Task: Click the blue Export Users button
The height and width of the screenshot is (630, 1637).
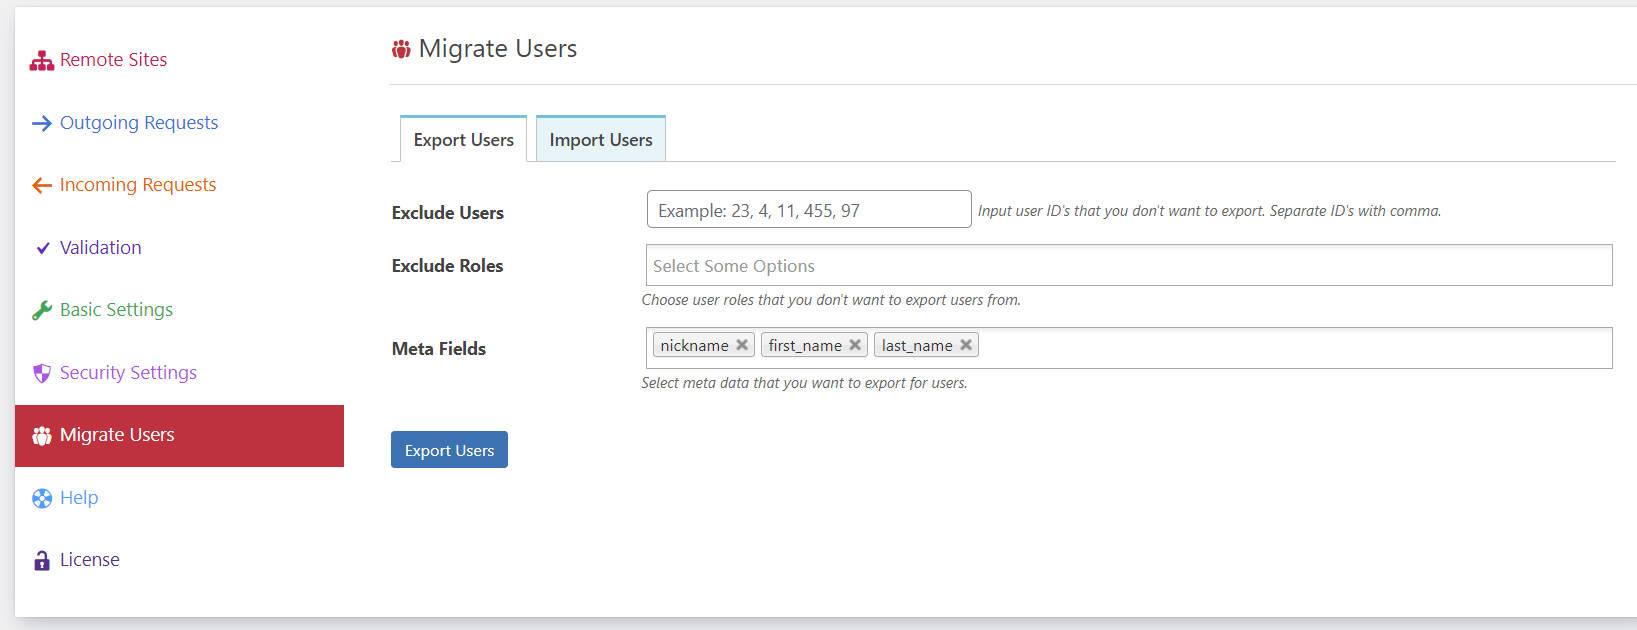Action: point(449,450)
